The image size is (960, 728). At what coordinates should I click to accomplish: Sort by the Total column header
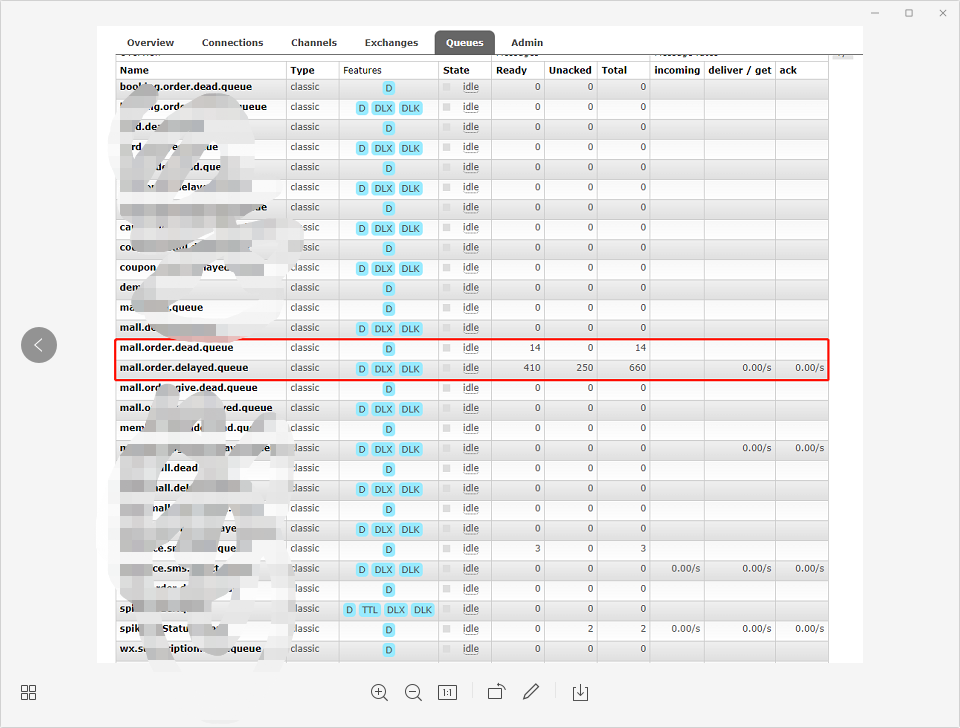pyautogui.click(x=614, y=70)
